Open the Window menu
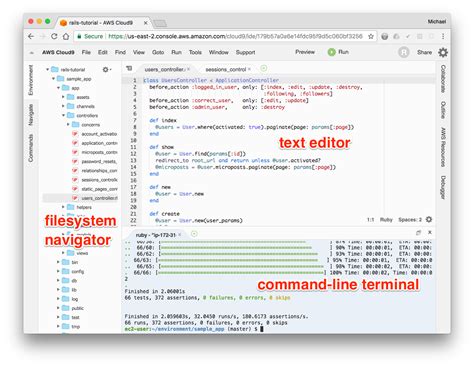Screen dimensions: 474x367 (218, 52)
